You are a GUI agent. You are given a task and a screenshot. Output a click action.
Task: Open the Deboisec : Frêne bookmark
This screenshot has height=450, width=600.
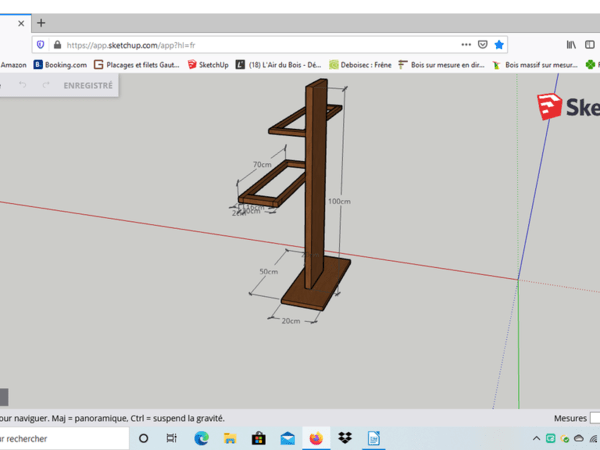tap(360, 65)
